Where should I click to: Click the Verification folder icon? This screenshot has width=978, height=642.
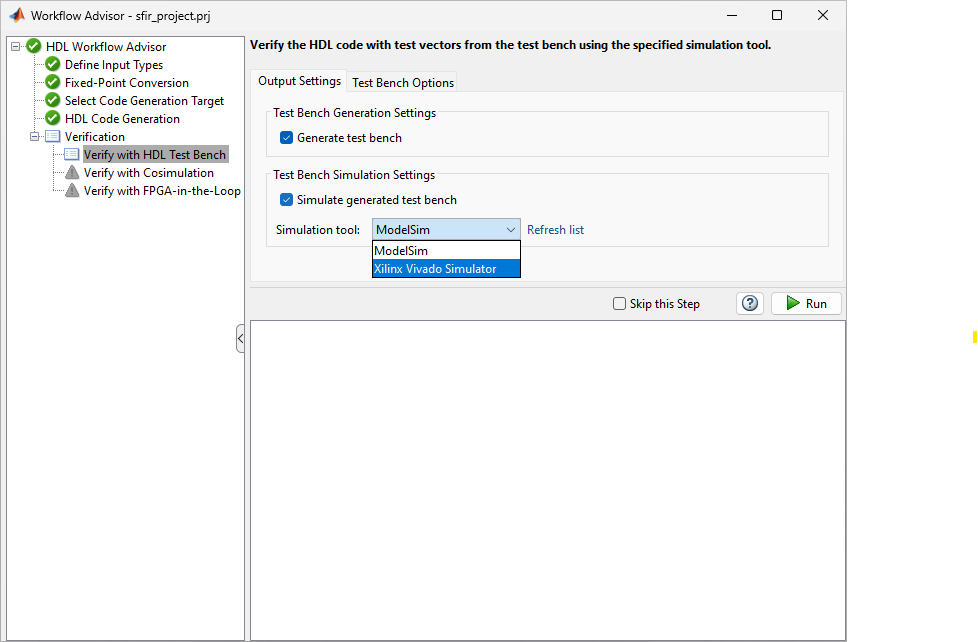point(53,137)
